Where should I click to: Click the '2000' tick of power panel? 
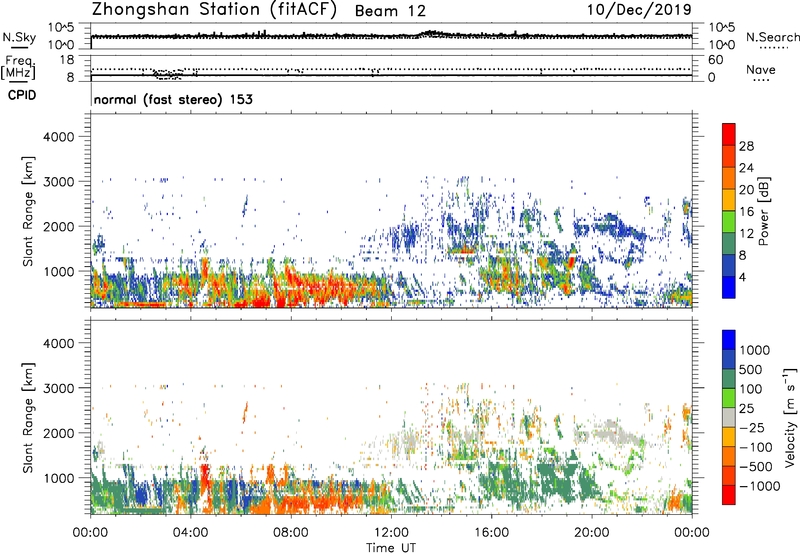click(x=58, y=226)
